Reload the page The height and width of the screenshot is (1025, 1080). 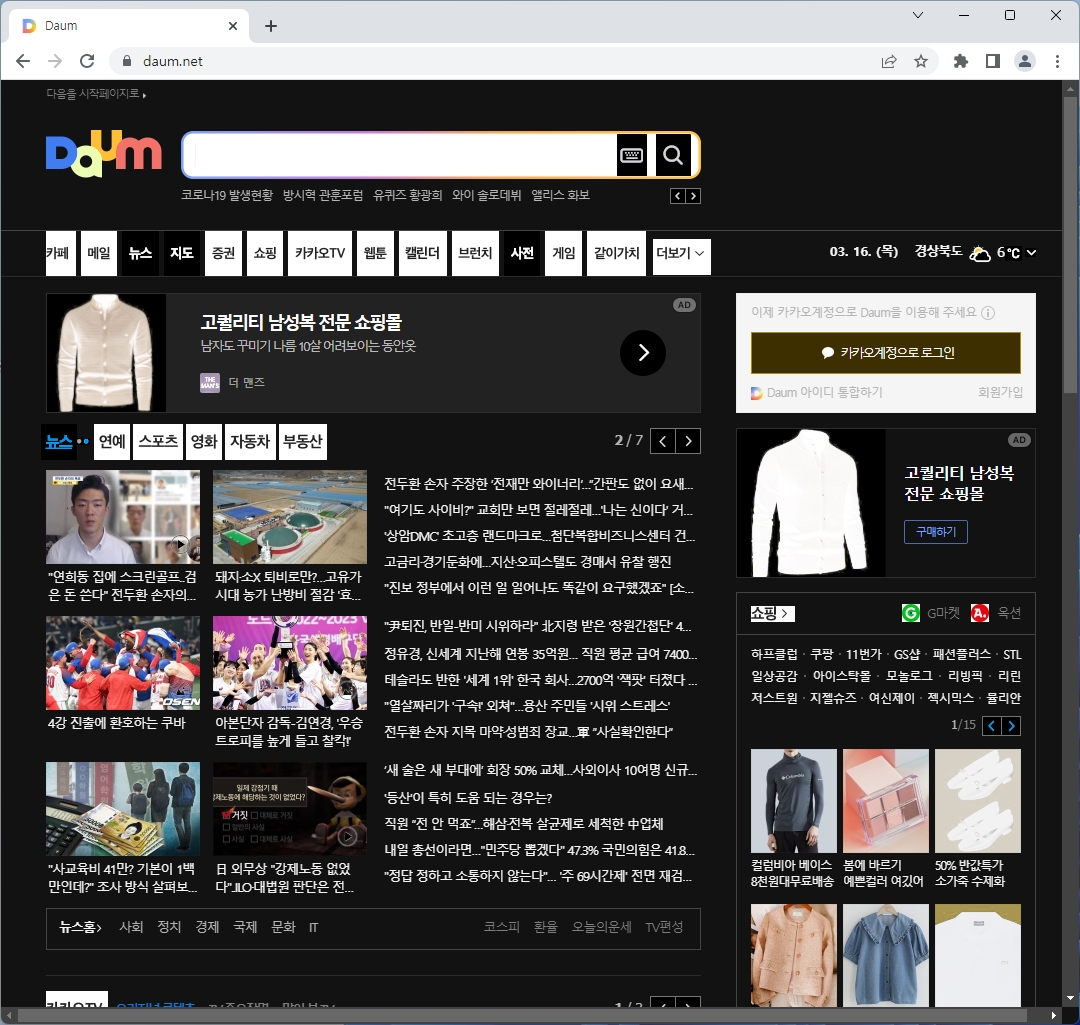point(87,61)
